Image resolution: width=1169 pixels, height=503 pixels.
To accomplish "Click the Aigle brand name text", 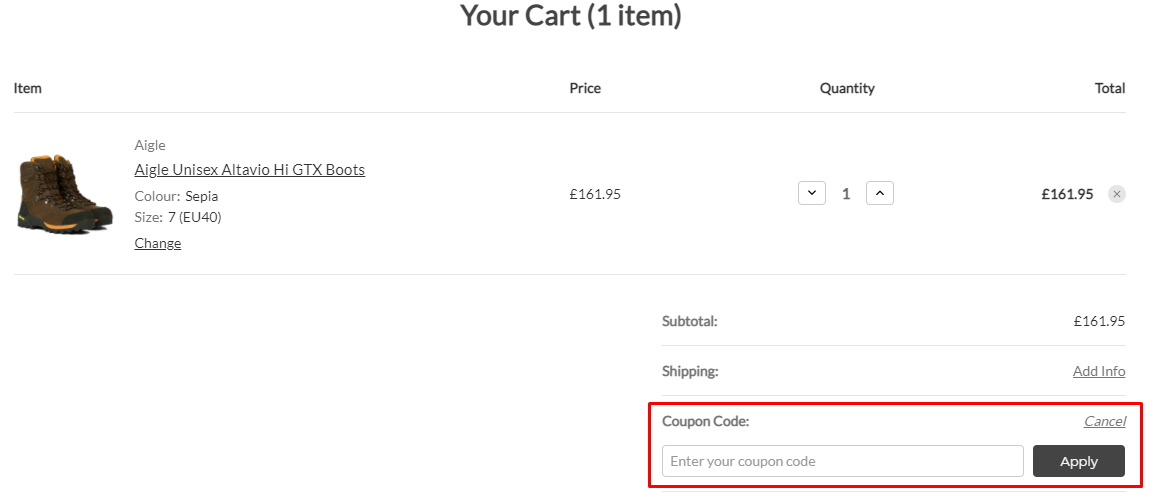I will coord(150,145).
